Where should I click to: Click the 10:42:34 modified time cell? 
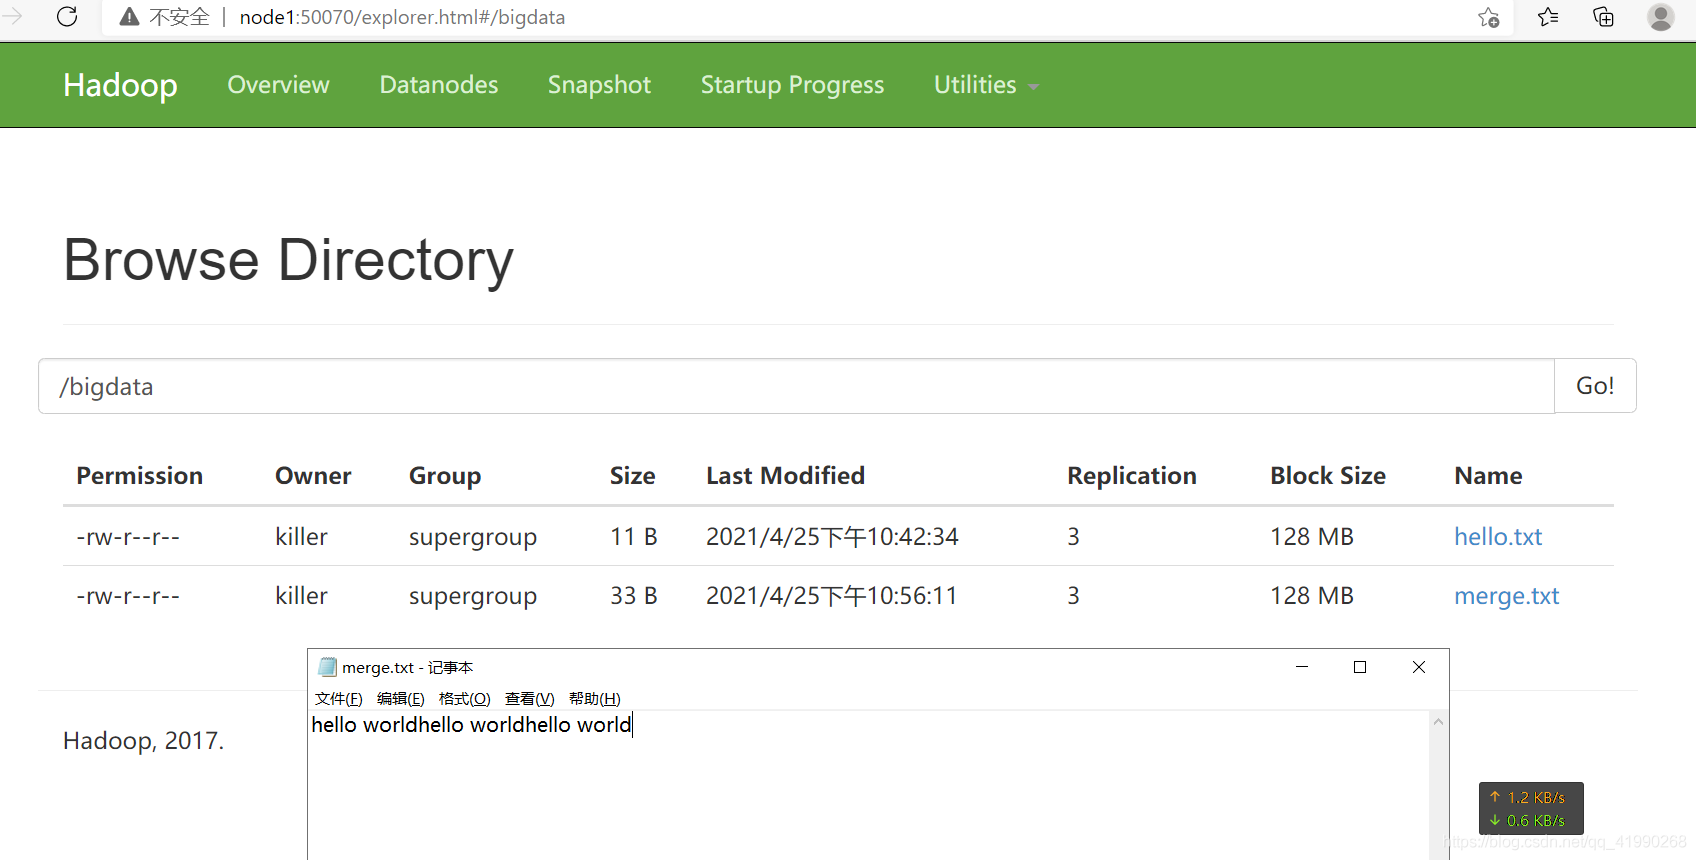pos(832,537)
